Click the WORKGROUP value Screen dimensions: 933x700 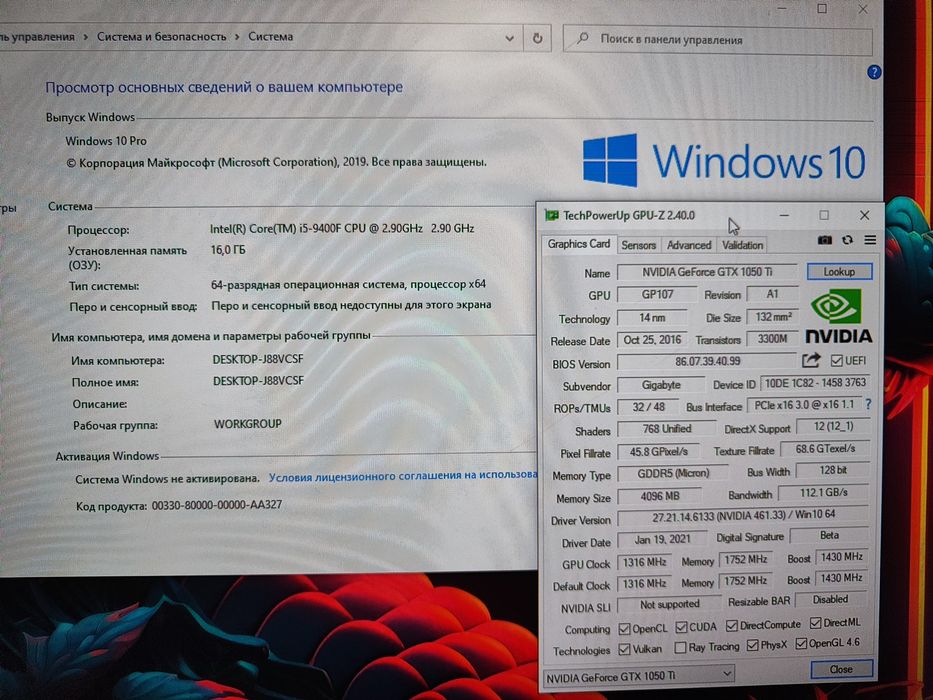[x=248, y=424]
